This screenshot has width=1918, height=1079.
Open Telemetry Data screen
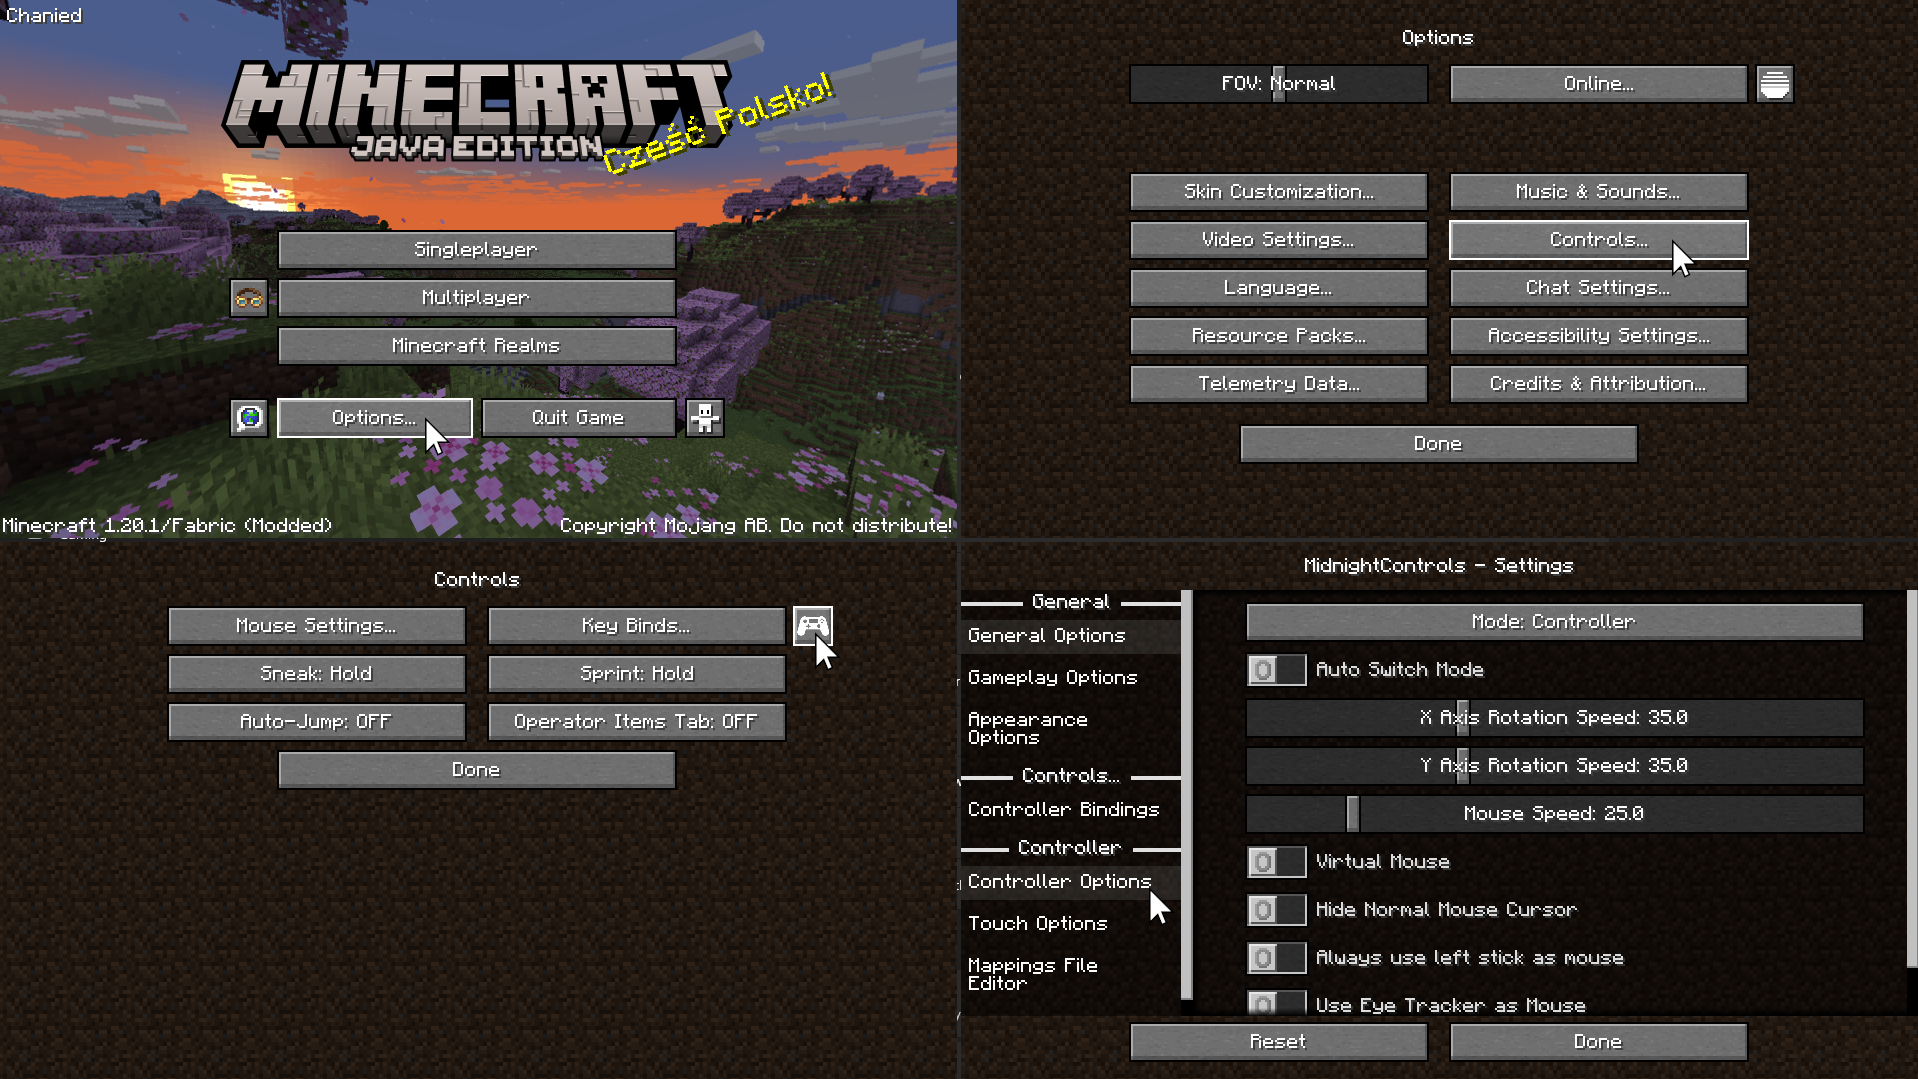(1279, 384)
